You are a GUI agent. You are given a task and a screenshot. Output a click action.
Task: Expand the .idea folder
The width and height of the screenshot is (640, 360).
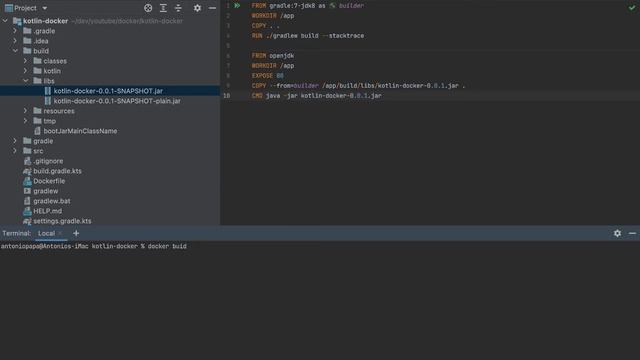(x=15, y=41)
